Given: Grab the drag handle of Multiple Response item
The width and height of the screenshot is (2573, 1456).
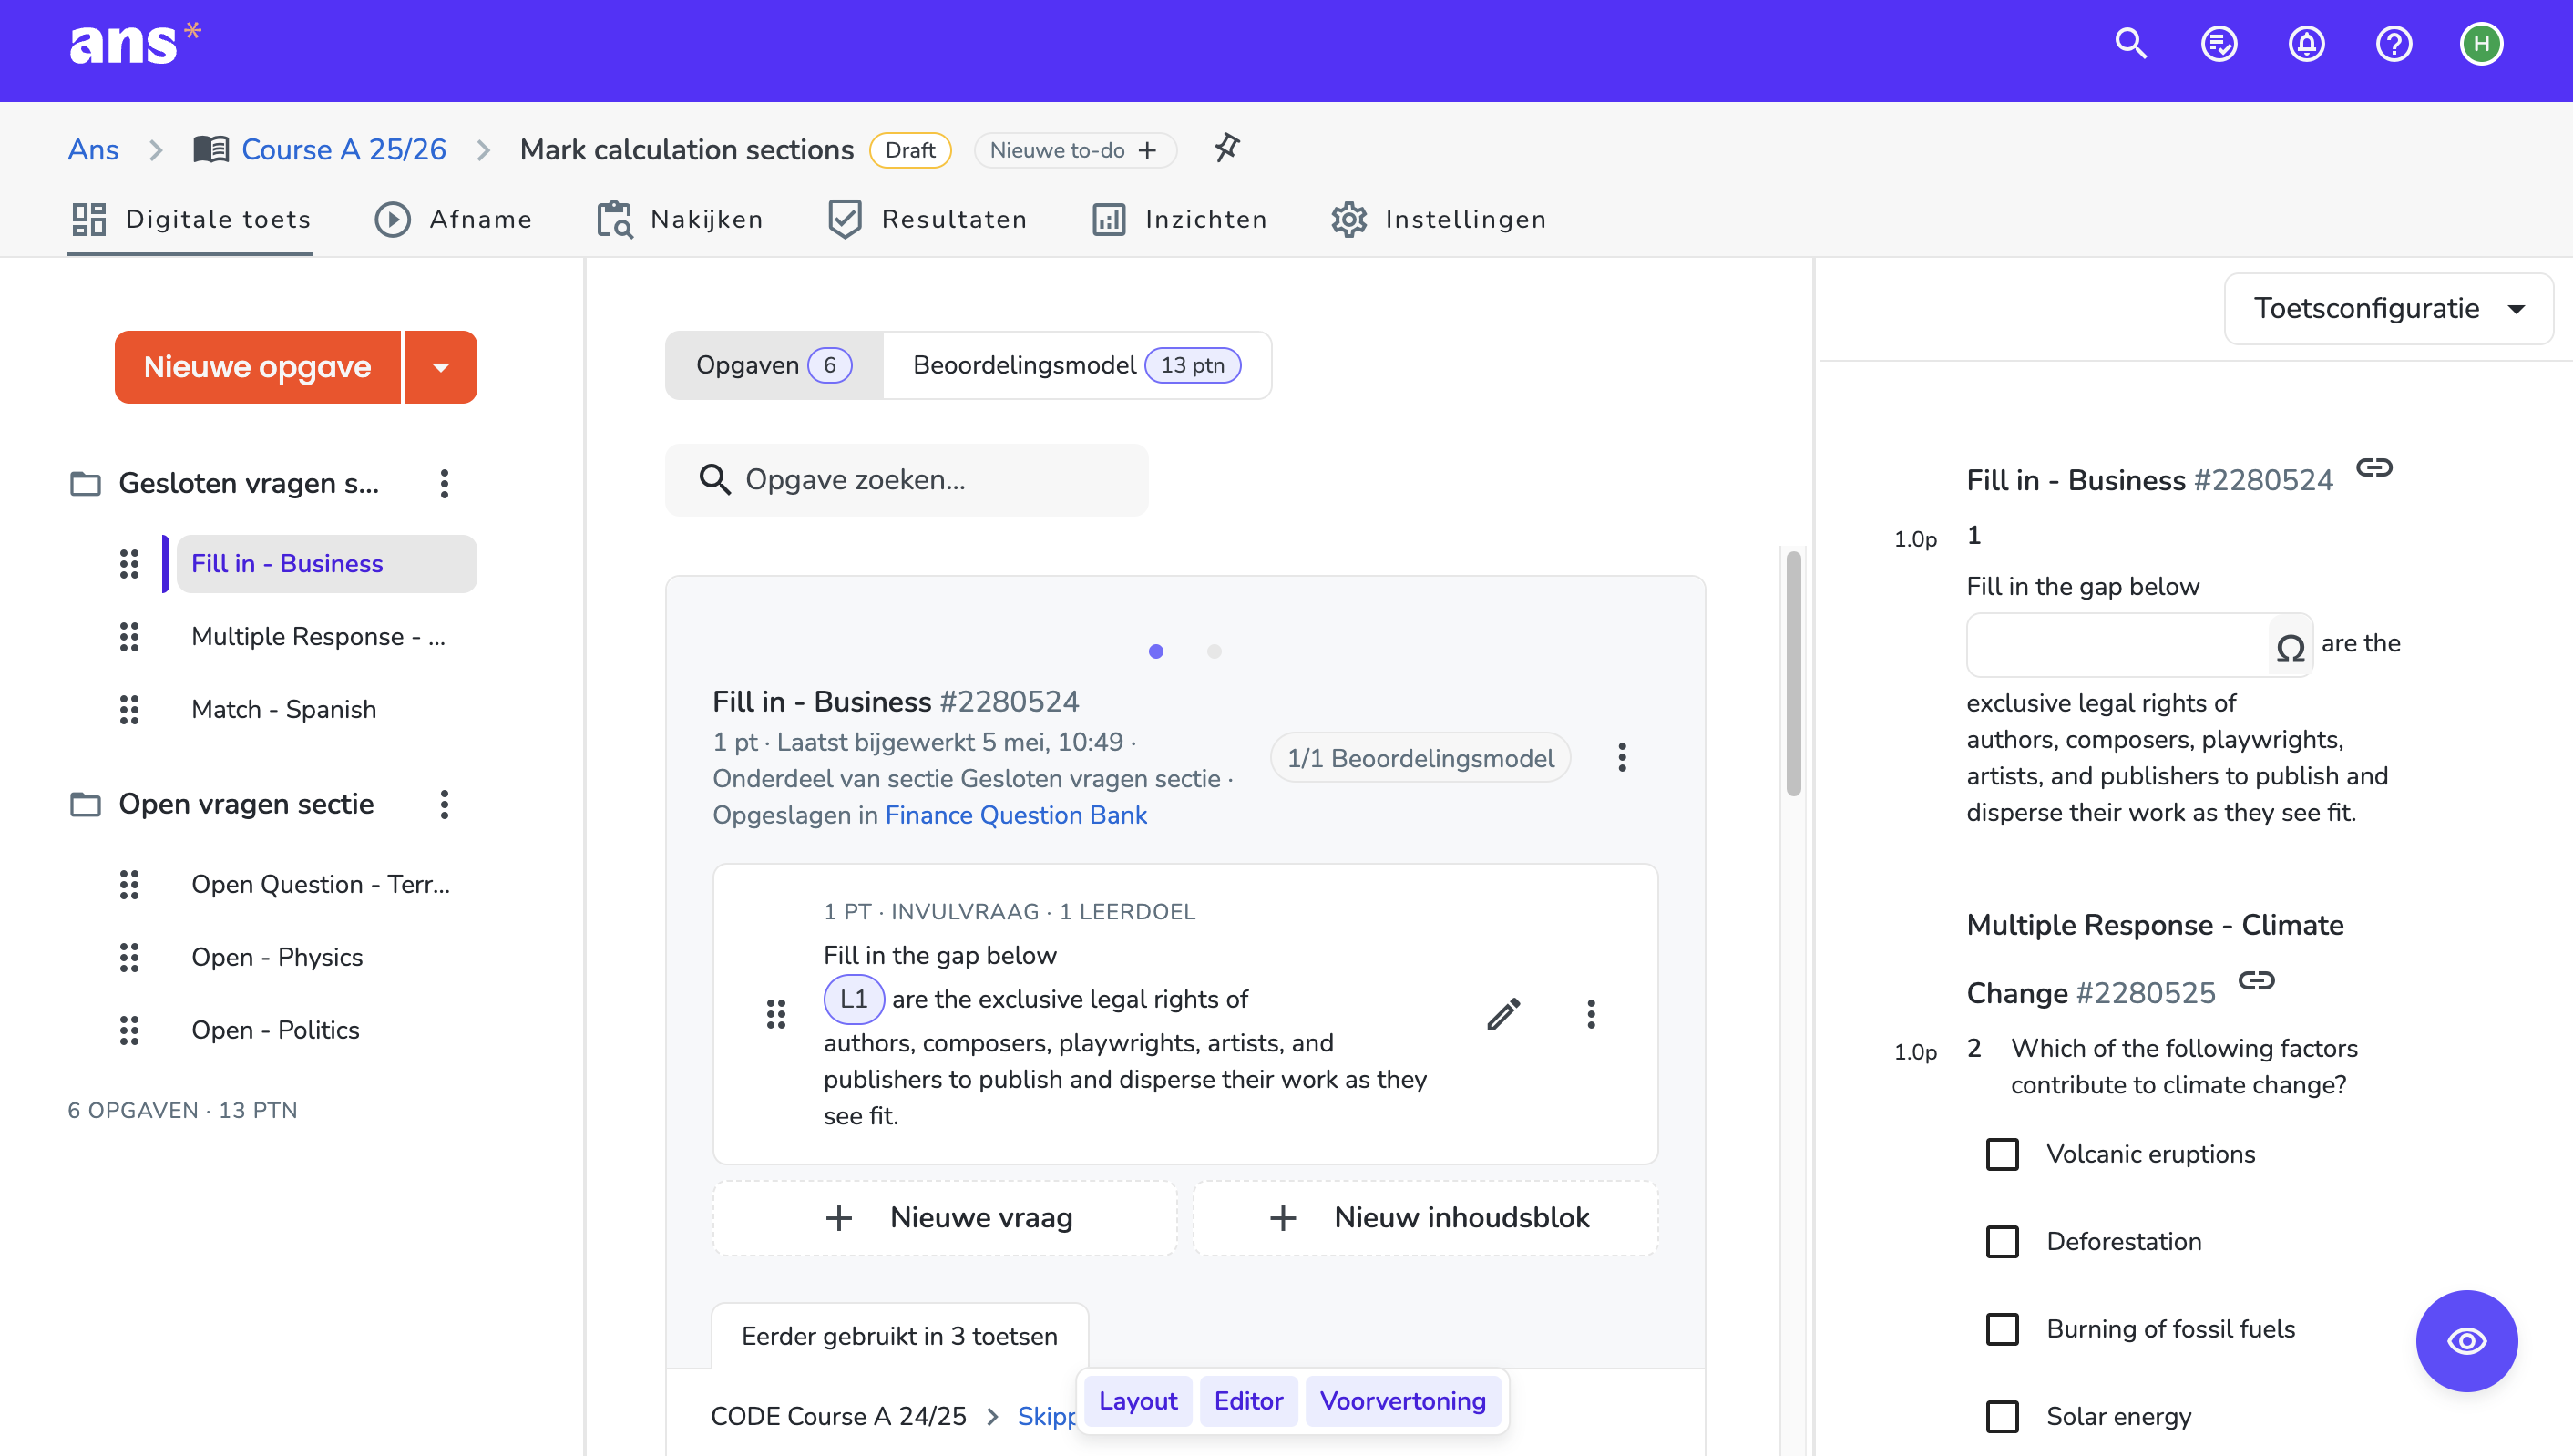Looking at the screenshot, I should 129,637.
